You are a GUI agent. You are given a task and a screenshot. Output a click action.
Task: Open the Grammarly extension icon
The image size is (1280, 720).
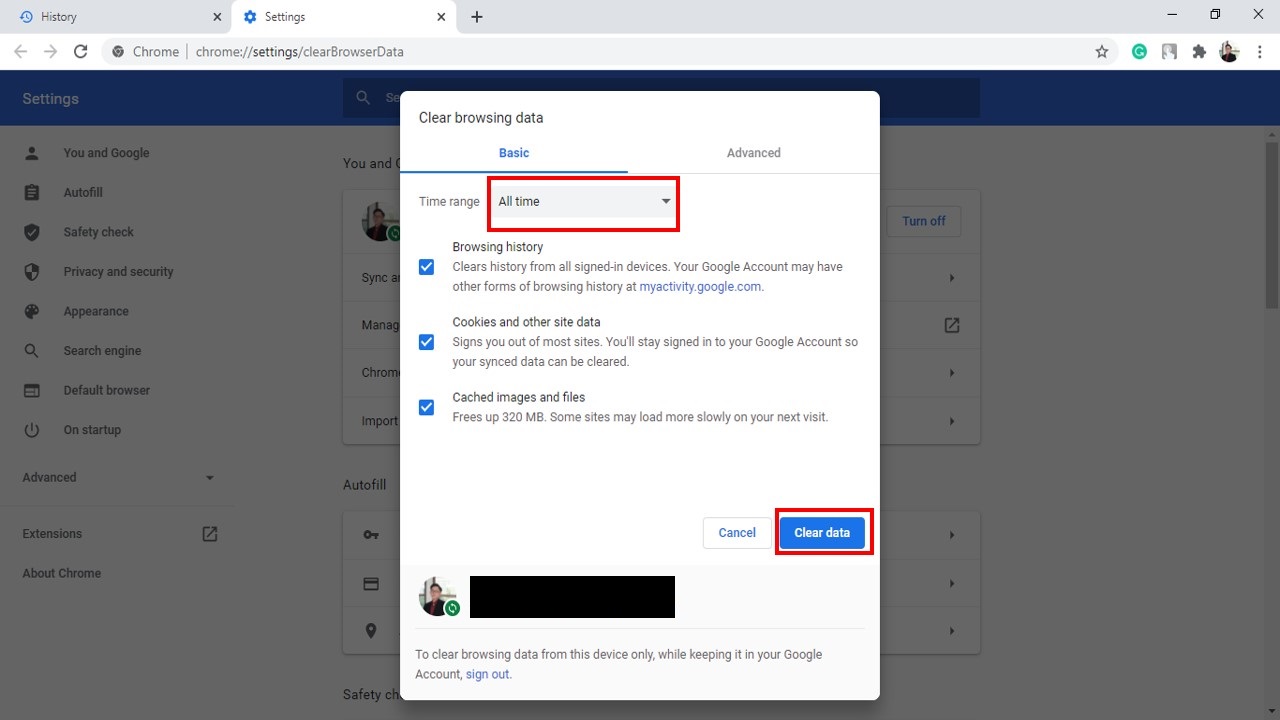point(1139,51)
